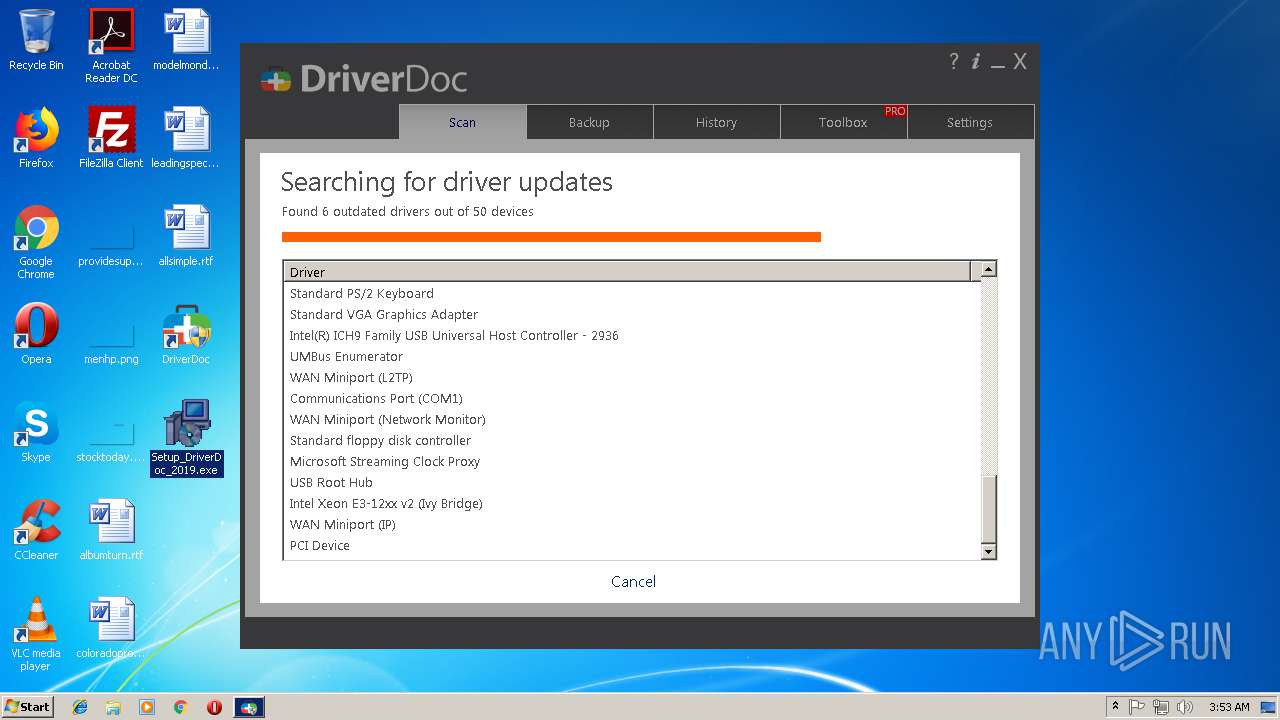The image size is (1280, 720).
Task: Select the Setup_DriverDoc_2019.exe desktop icon
Action: [186, 438]
